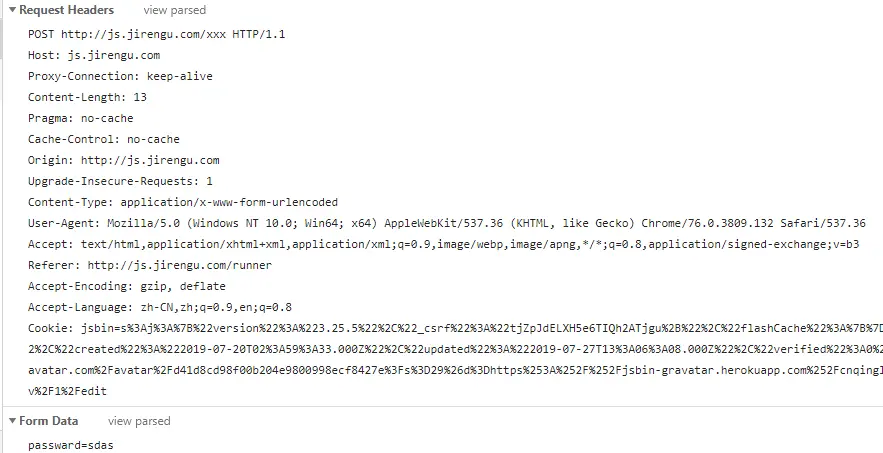
Task: Click 'view parsed' beside Request Headers
Action: click(x=175, y=10)
